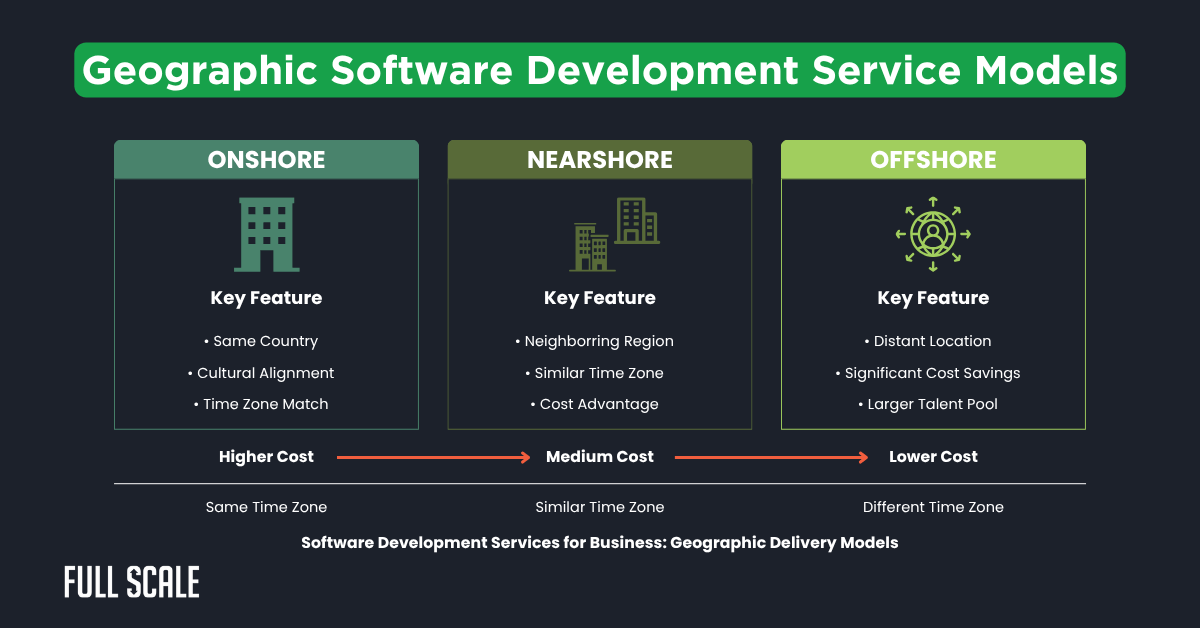
Task: Collapse the Offshore Key Feature section
Action: coord(933,297)
